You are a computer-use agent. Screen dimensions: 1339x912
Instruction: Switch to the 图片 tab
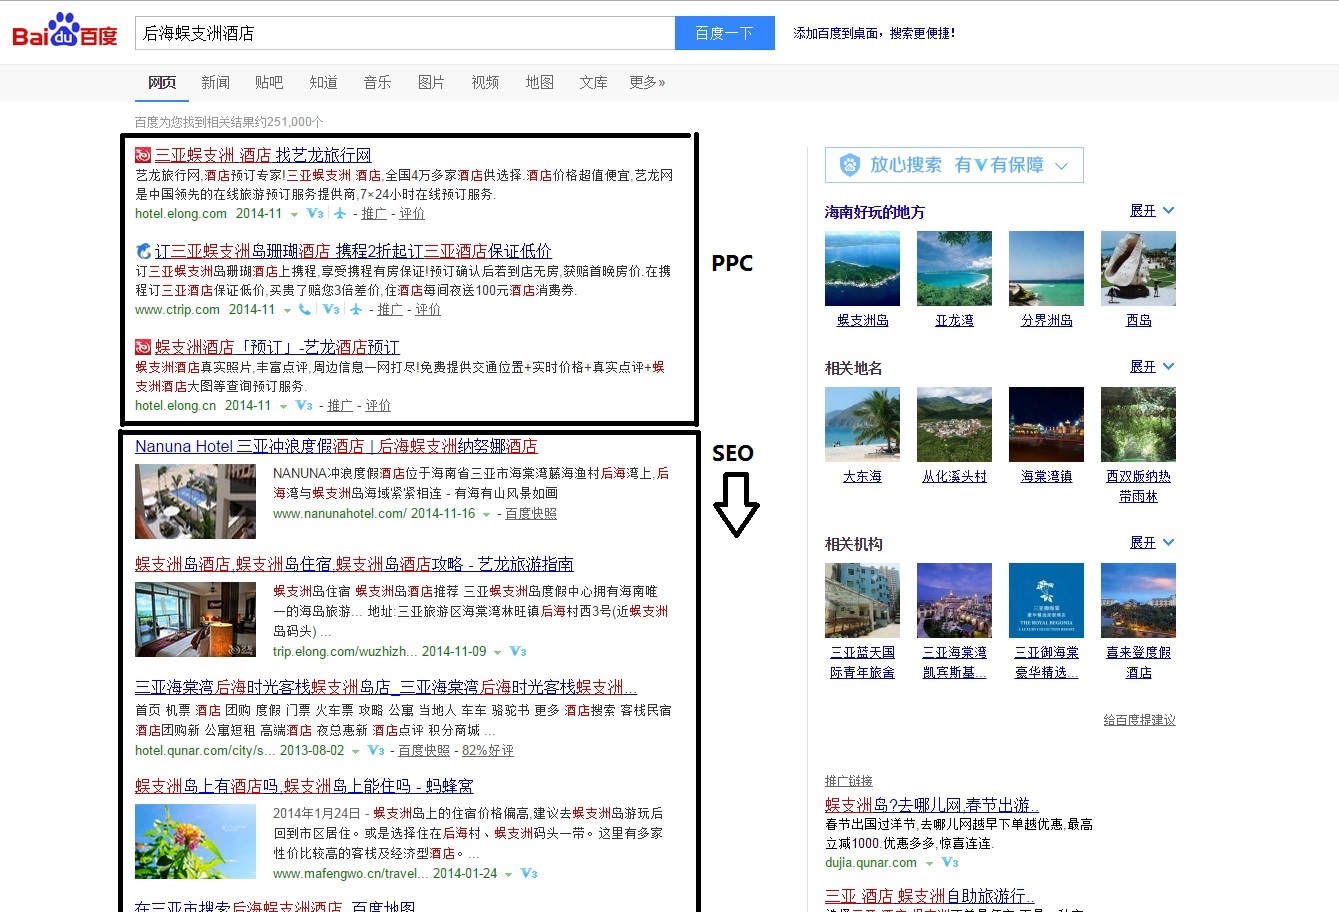(x=431, y=82)
